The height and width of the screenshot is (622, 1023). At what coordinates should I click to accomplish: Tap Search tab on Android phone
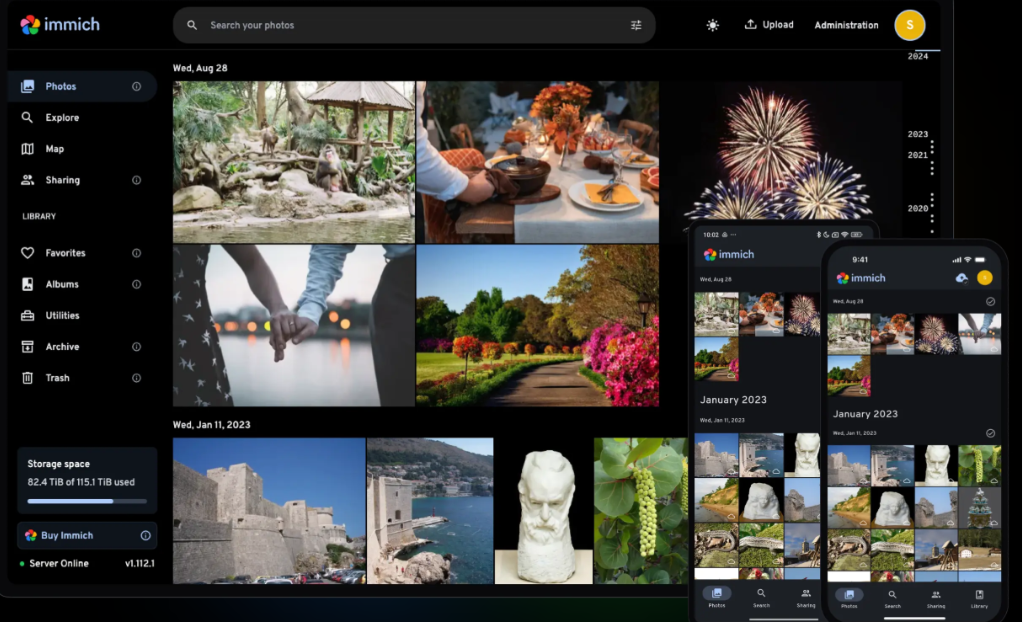[761, 597]
